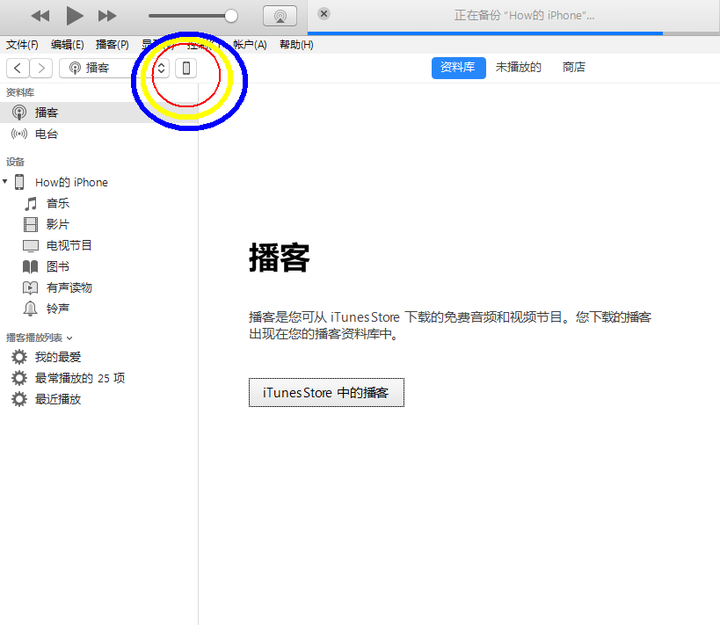720x625 pixels.
Task: Click the film strip icon for 影片
Action: click(30, 225)
